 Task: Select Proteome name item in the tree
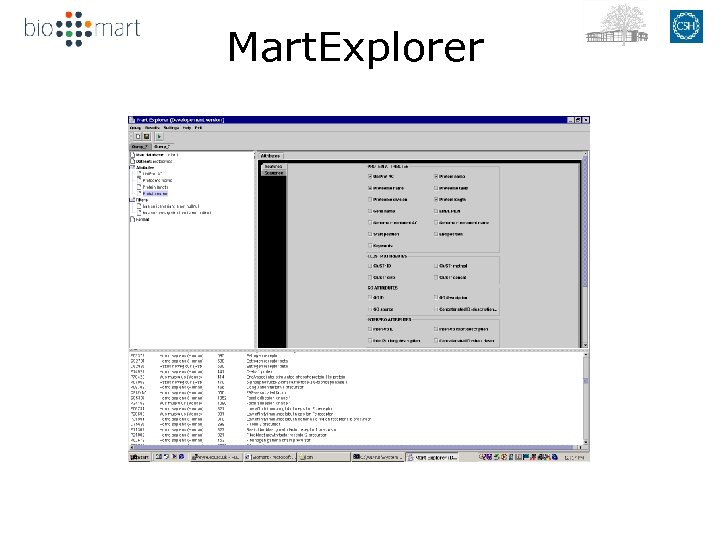pos(157,180)
